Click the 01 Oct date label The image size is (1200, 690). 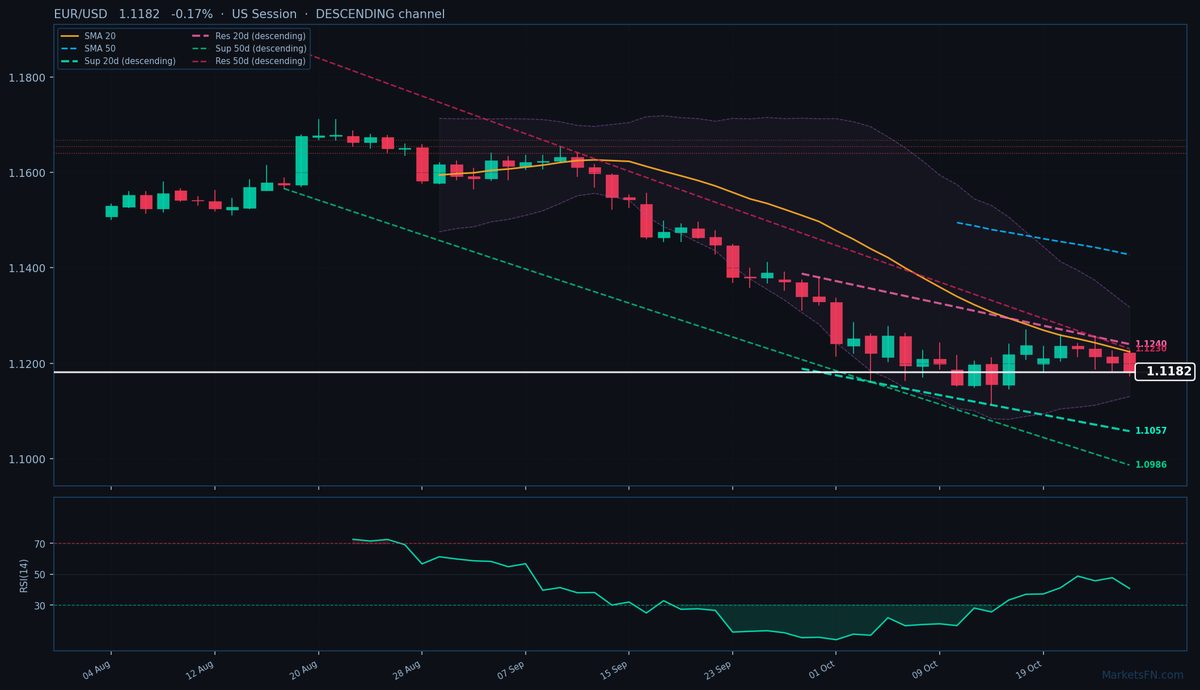[x=822, y=669]
